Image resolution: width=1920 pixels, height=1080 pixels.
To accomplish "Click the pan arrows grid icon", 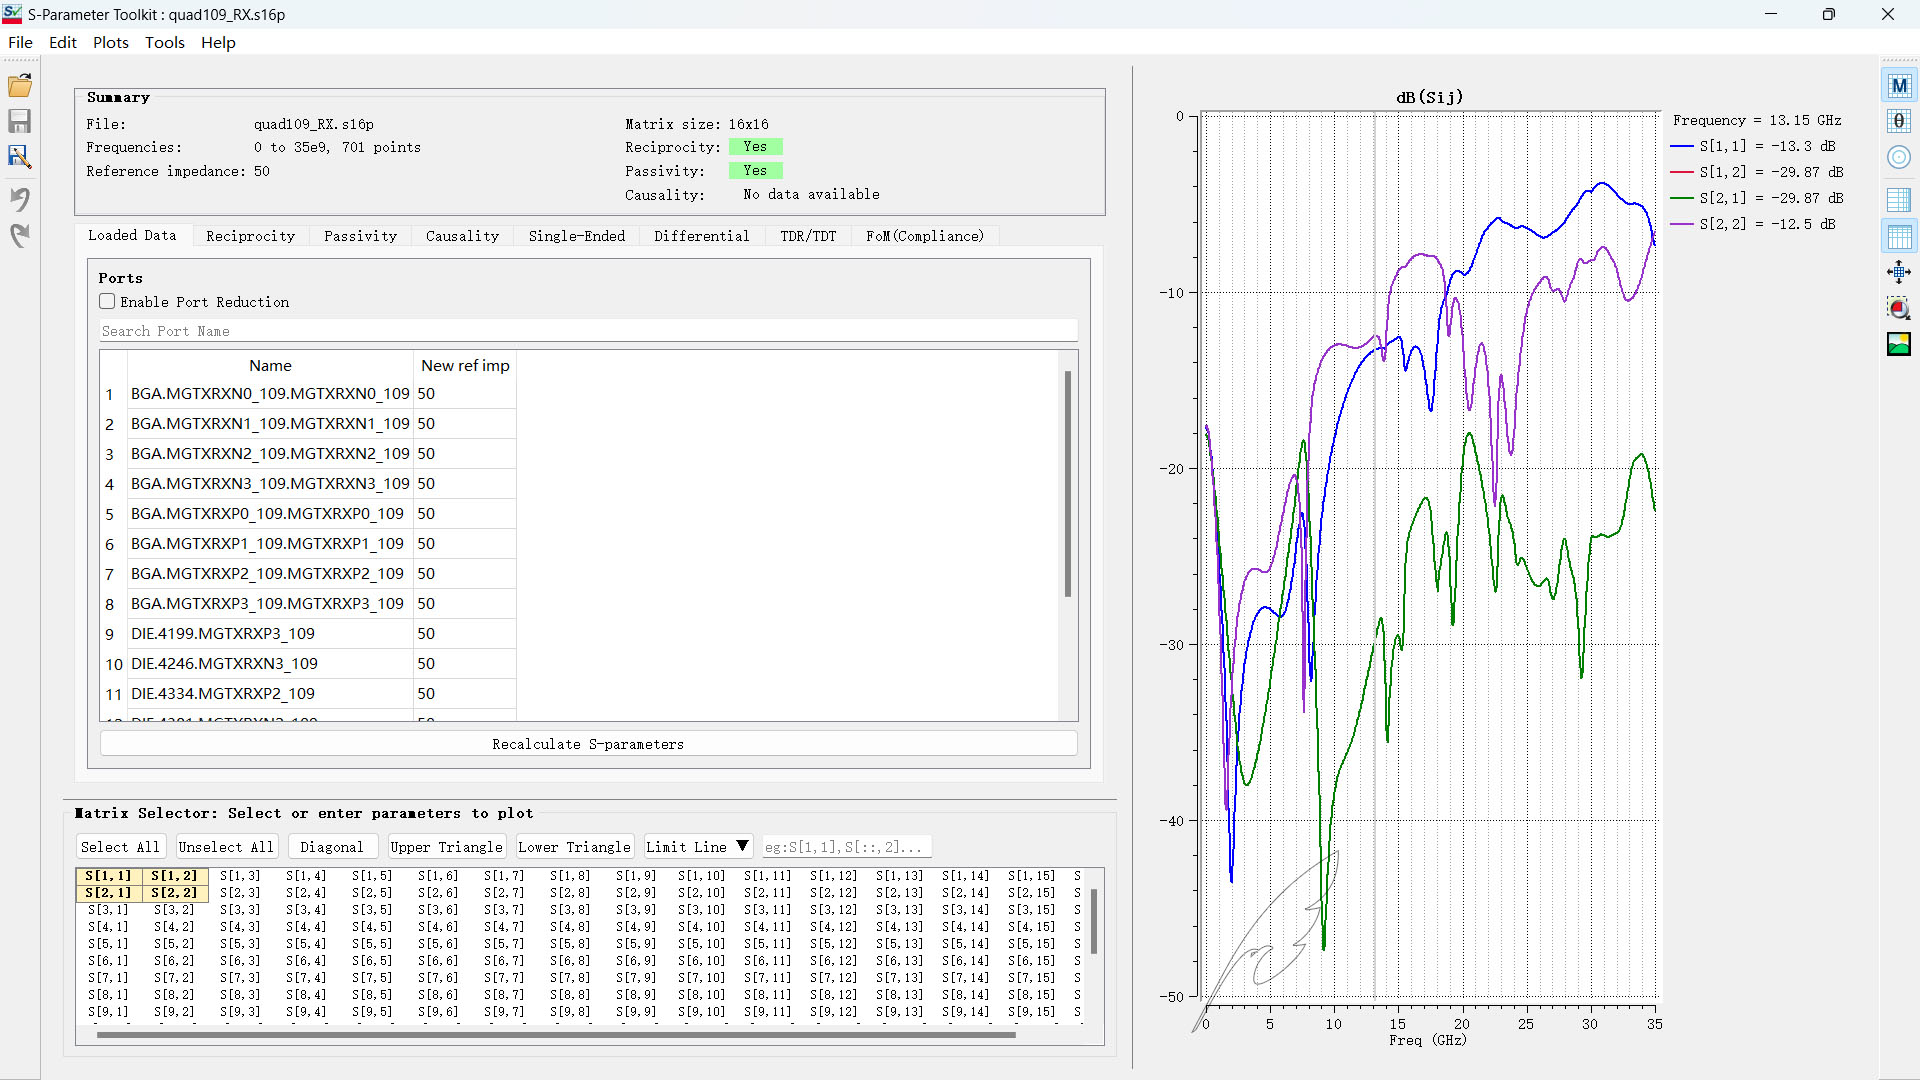I will pos(1899,272).
